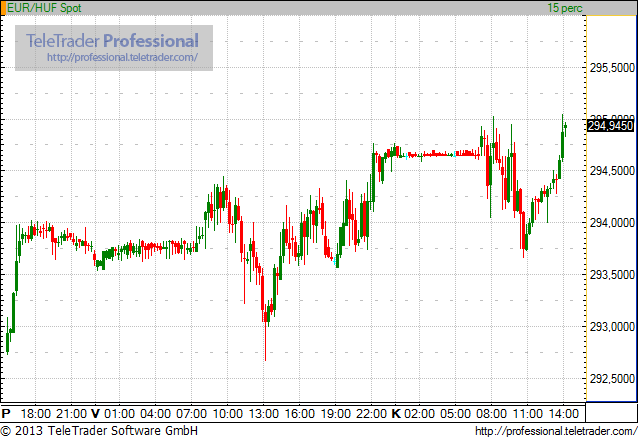The width and height of the screenshot is (638, 440).
Task: Click the 11:00 time axis label
Action: tap(527, 414)
